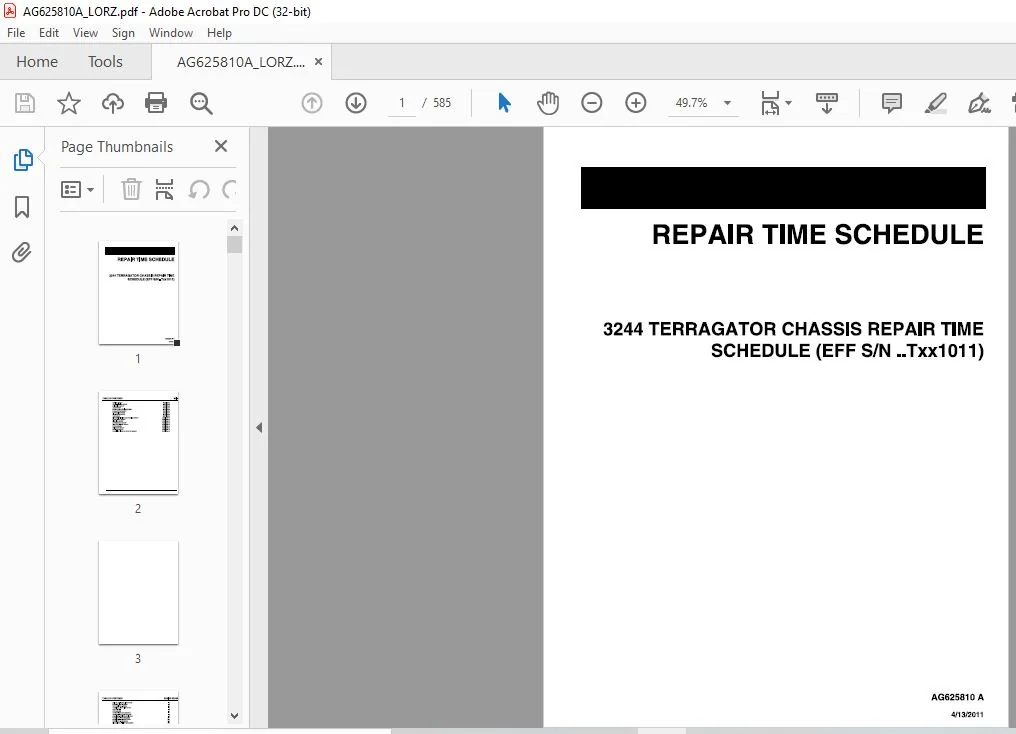Open zoom level dropdown arrow

point(727,103)
